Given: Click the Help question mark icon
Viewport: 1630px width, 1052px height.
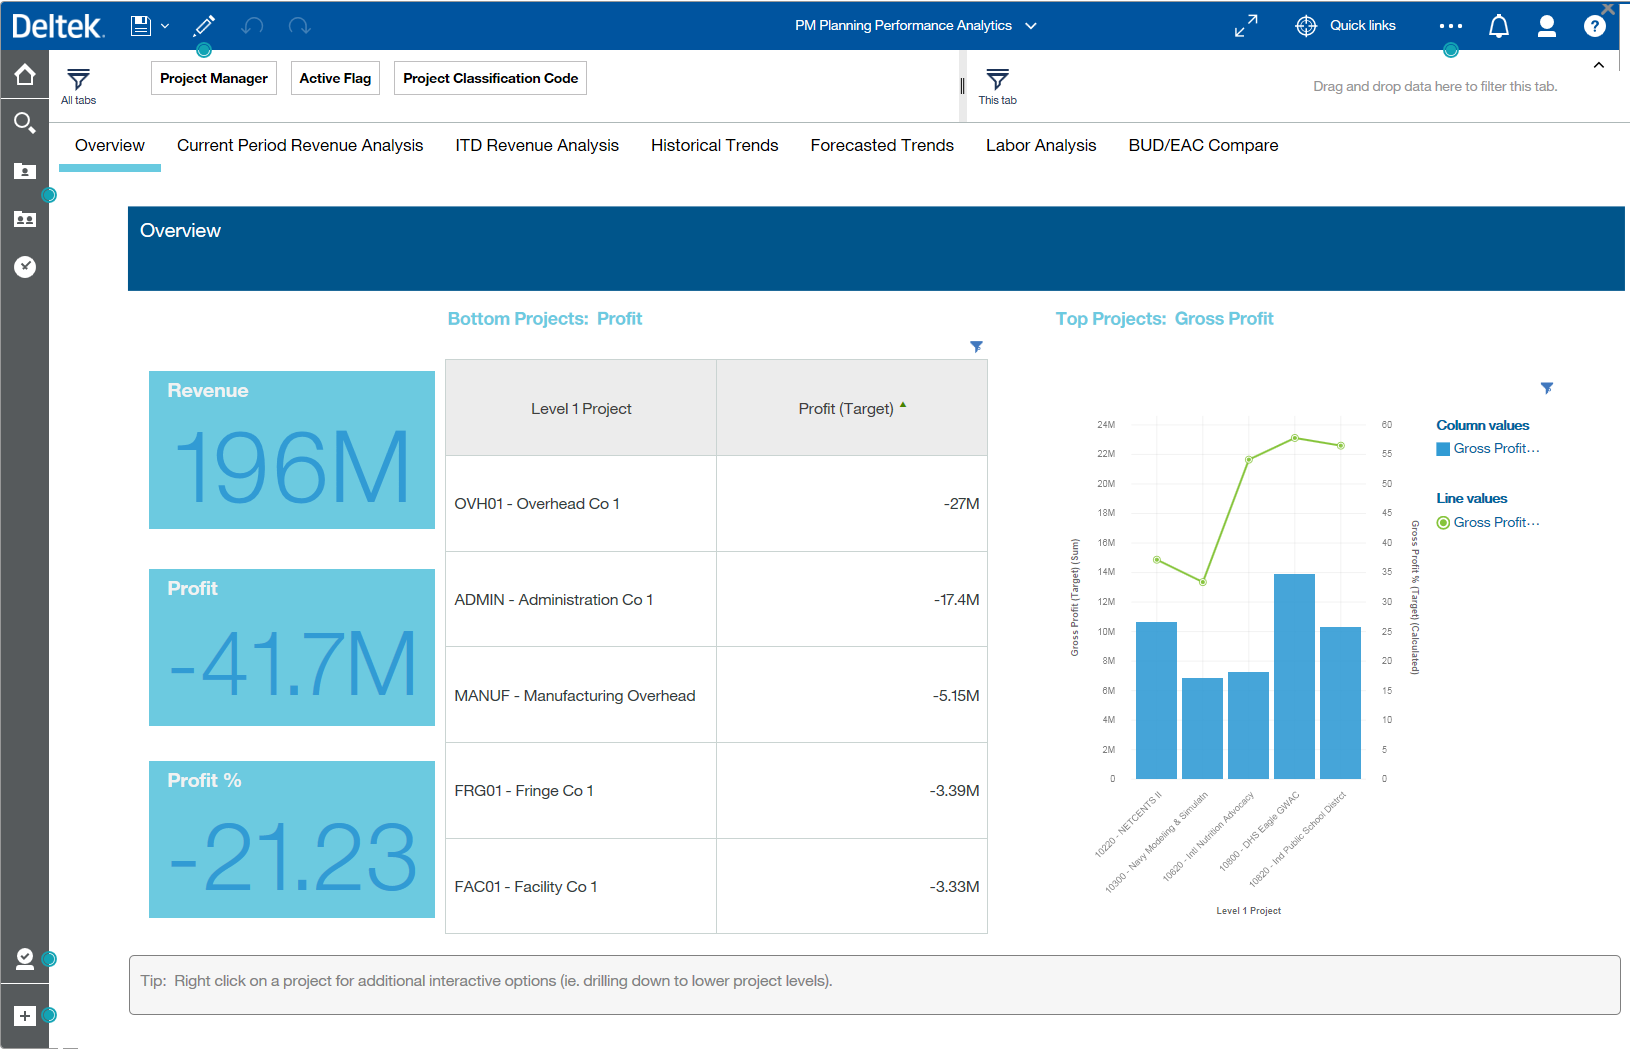Looking at the screenshot, I should click(x=1594, y=26).
